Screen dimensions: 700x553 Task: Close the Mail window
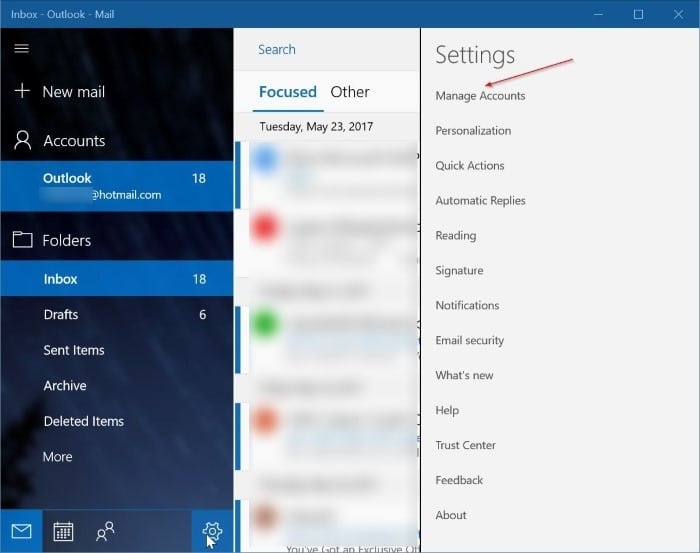[x=678, y=14]
